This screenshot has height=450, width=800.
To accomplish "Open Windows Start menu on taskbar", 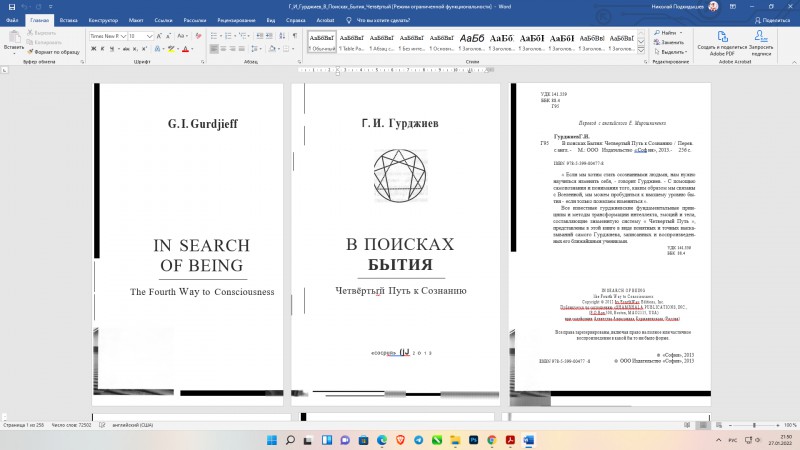I will coord(272,440).
